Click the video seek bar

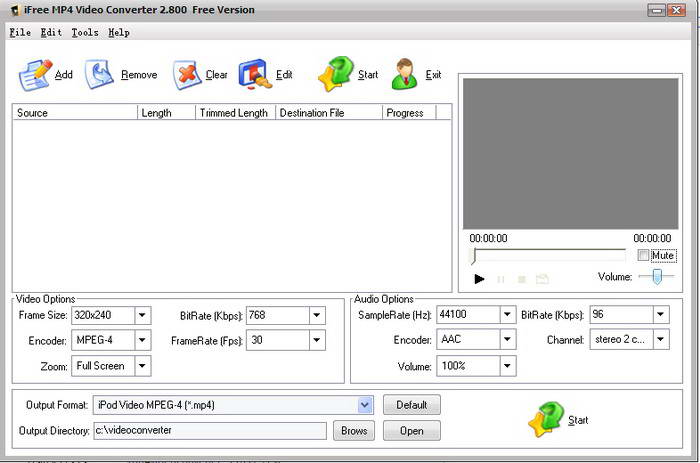pos(549,256)
